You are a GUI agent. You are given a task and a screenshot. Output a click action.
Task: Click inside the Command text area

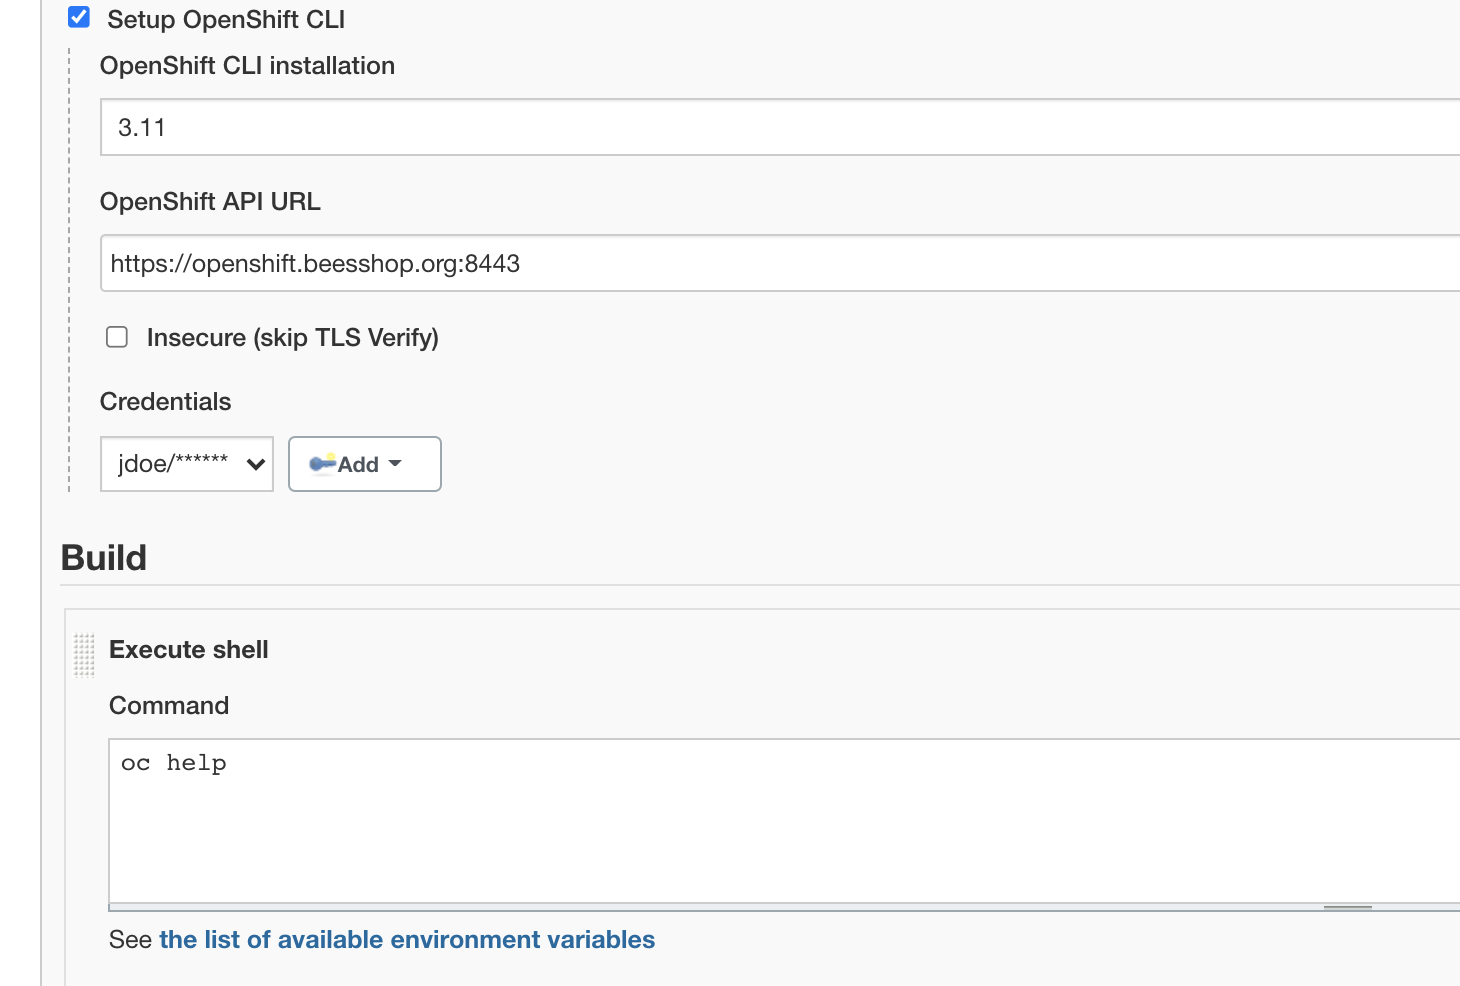click(x=784, y=820)
